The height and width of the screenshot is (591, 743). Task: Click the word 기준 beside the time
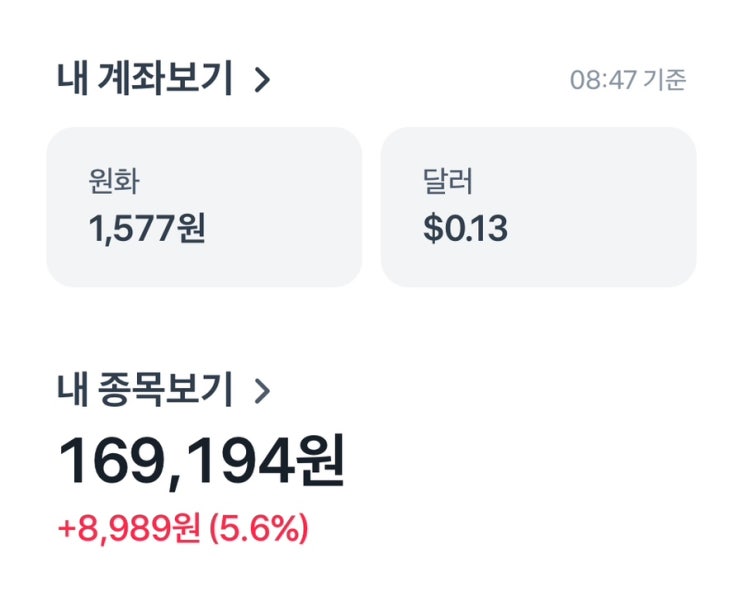click(665, 81)
